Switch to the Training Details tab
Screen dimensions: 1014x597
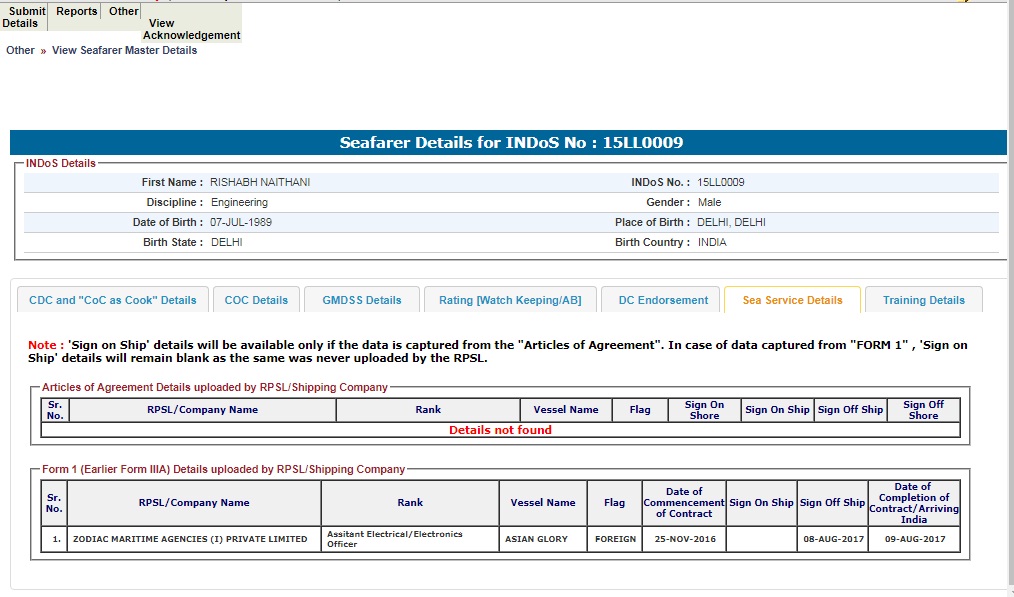(924, 300)
